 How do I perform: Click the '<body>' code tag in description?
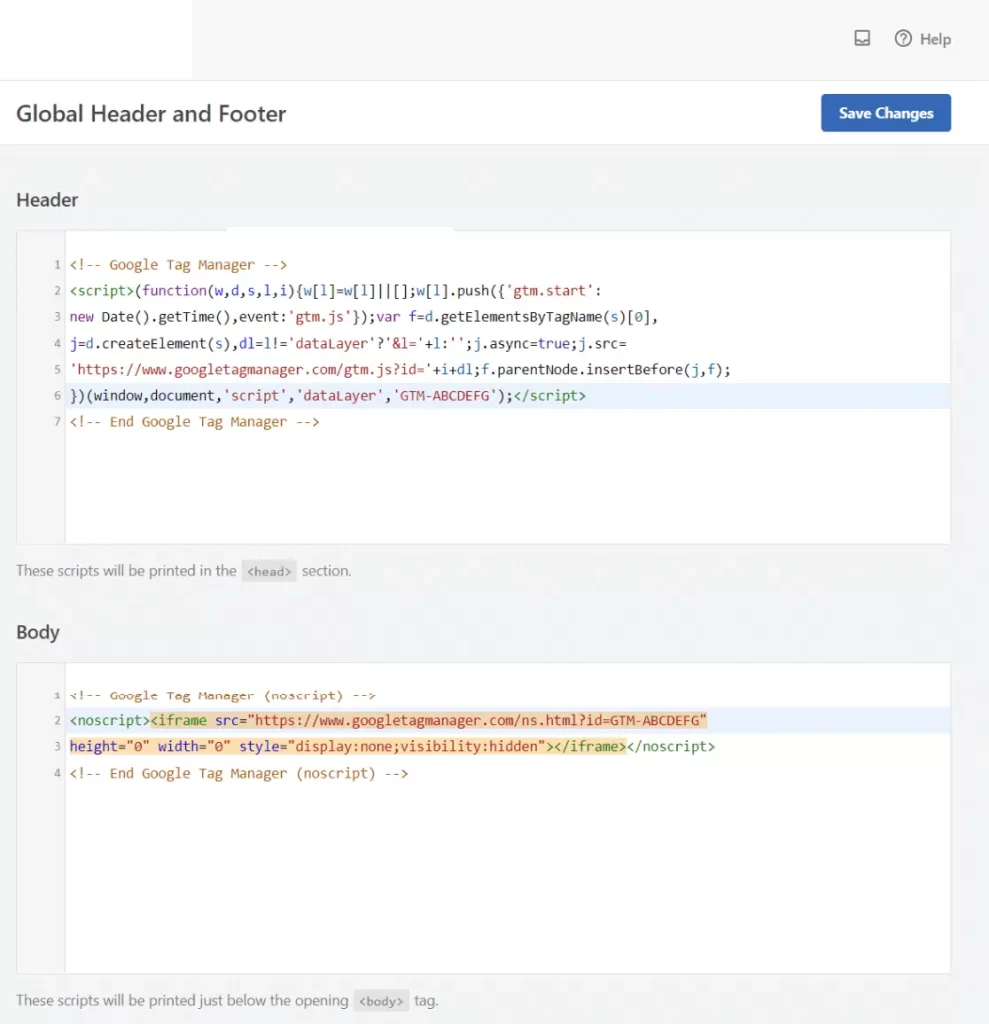click(x=381, y=1001)
